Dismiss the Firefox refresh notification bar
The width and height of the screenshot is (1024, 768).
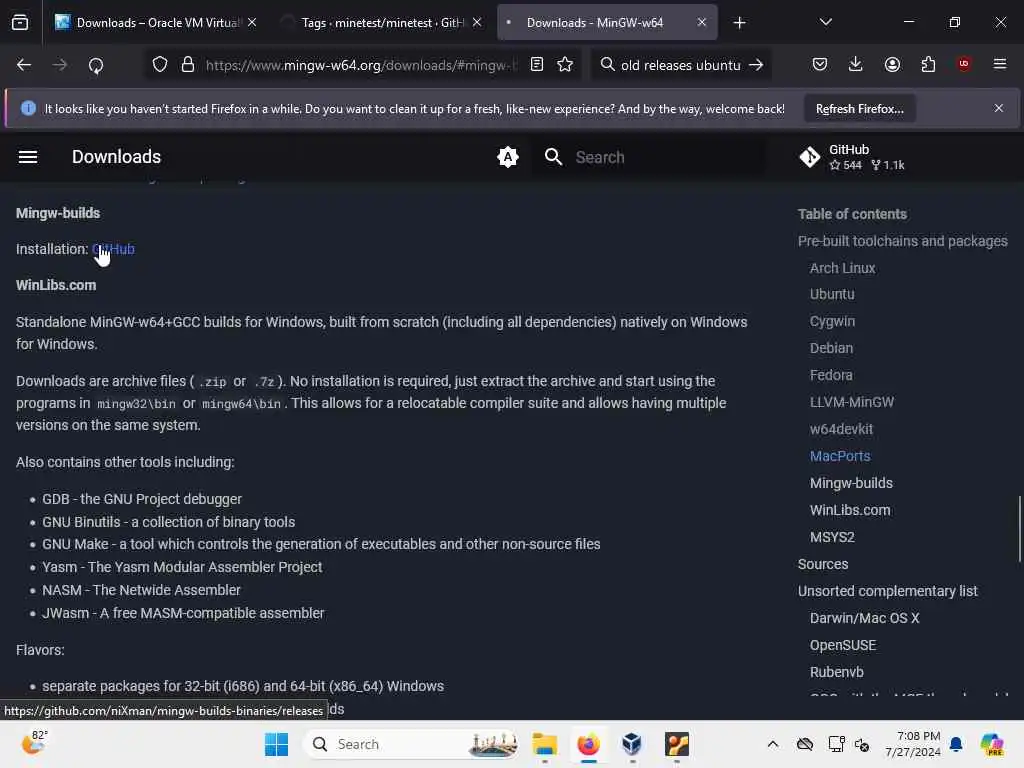click(x=999, y=108)
